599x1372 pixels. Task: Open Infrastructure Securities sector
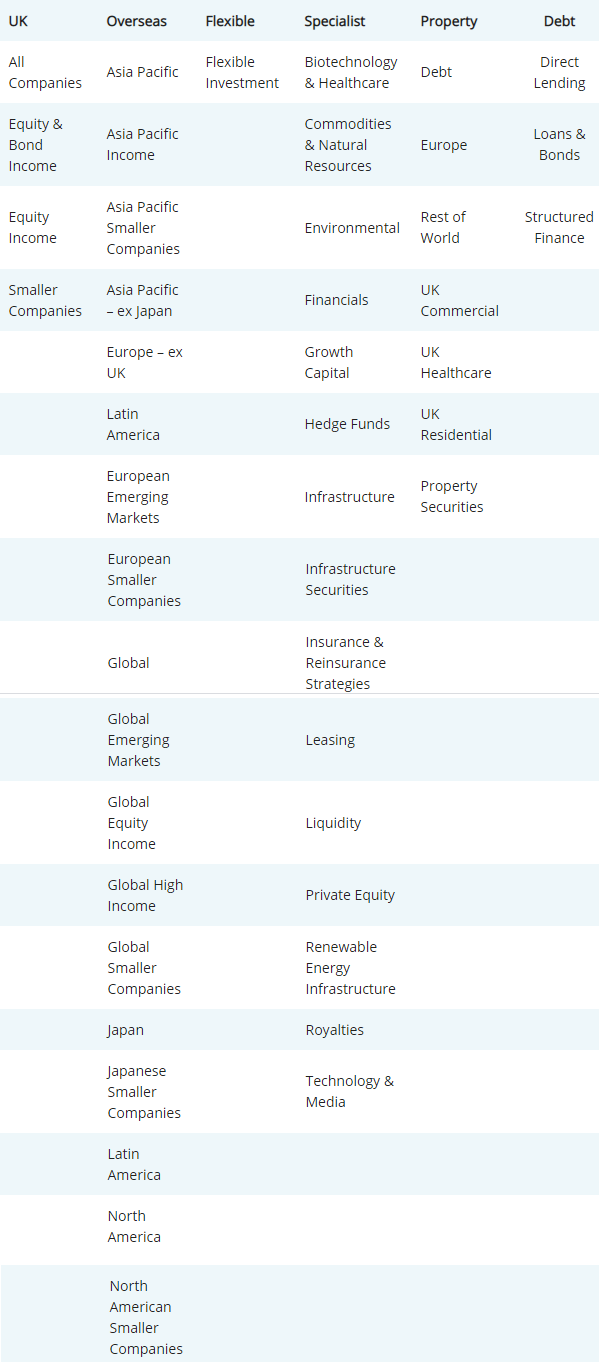350,579
